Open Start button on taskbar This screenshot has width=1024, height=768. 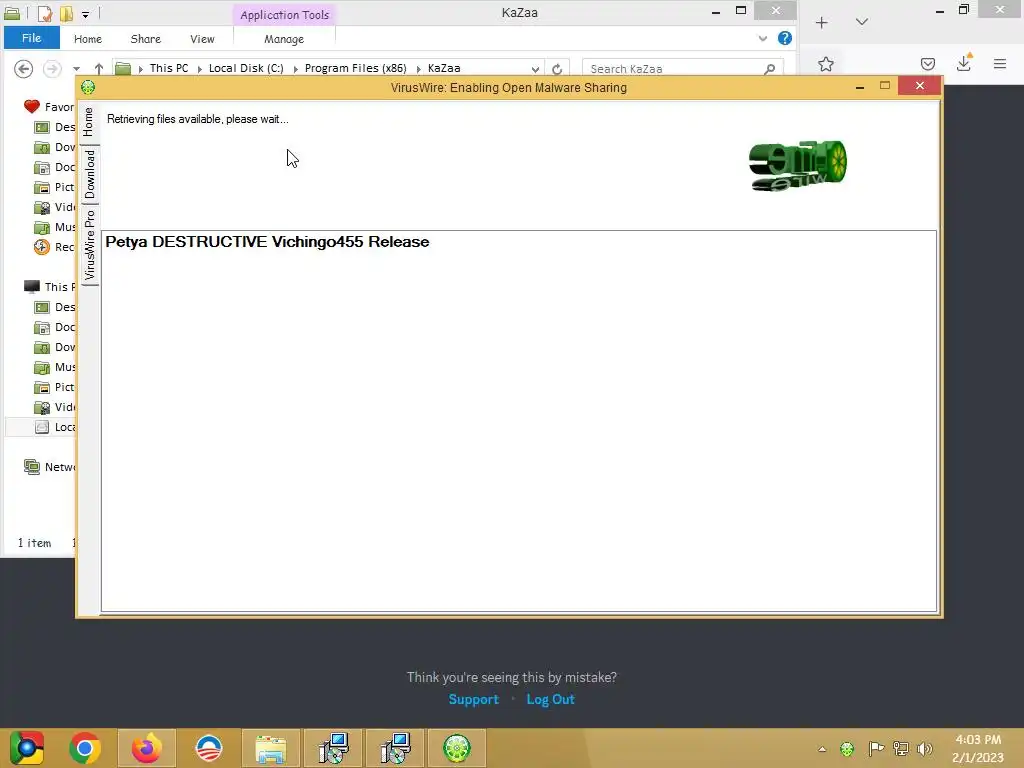click(x=27, y=748)
